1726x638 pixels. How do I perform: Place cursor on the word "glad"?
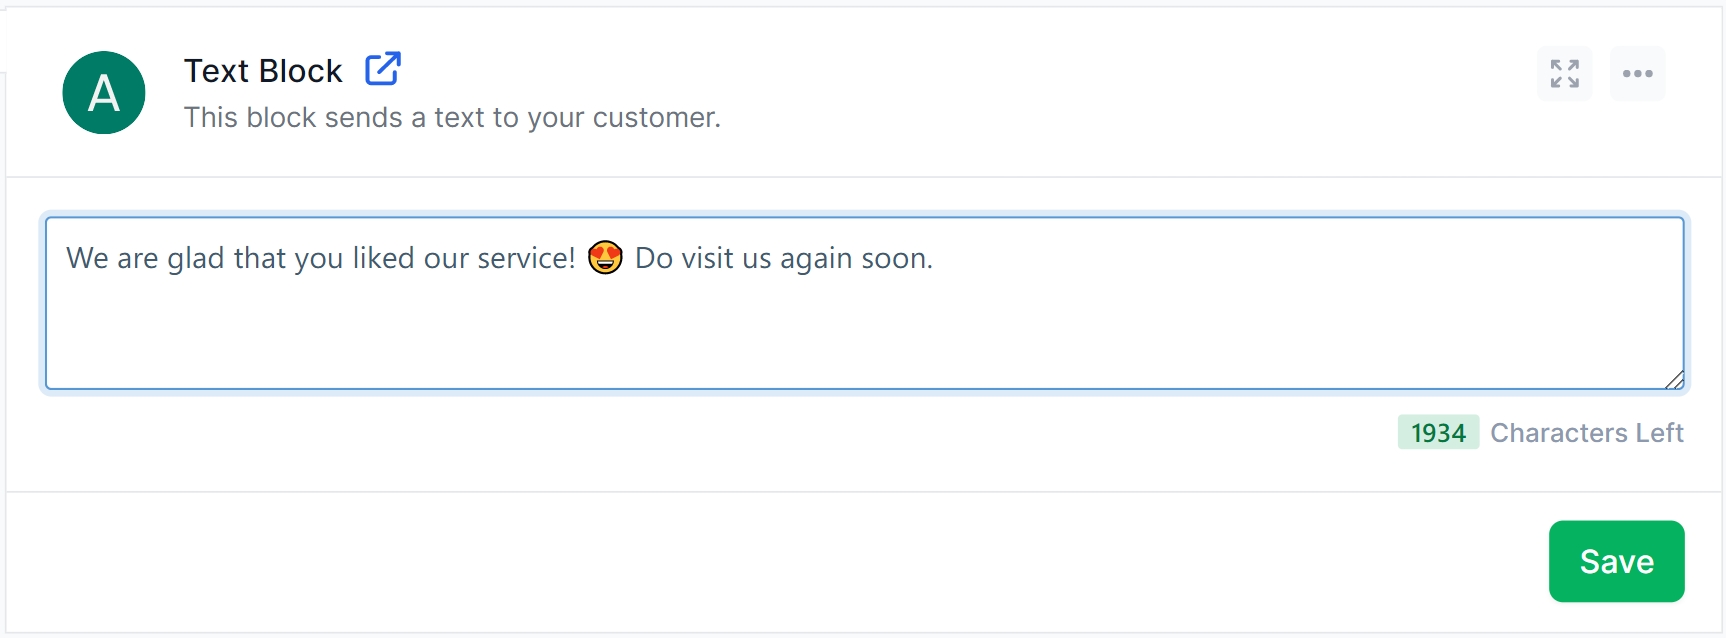[195, 259]
